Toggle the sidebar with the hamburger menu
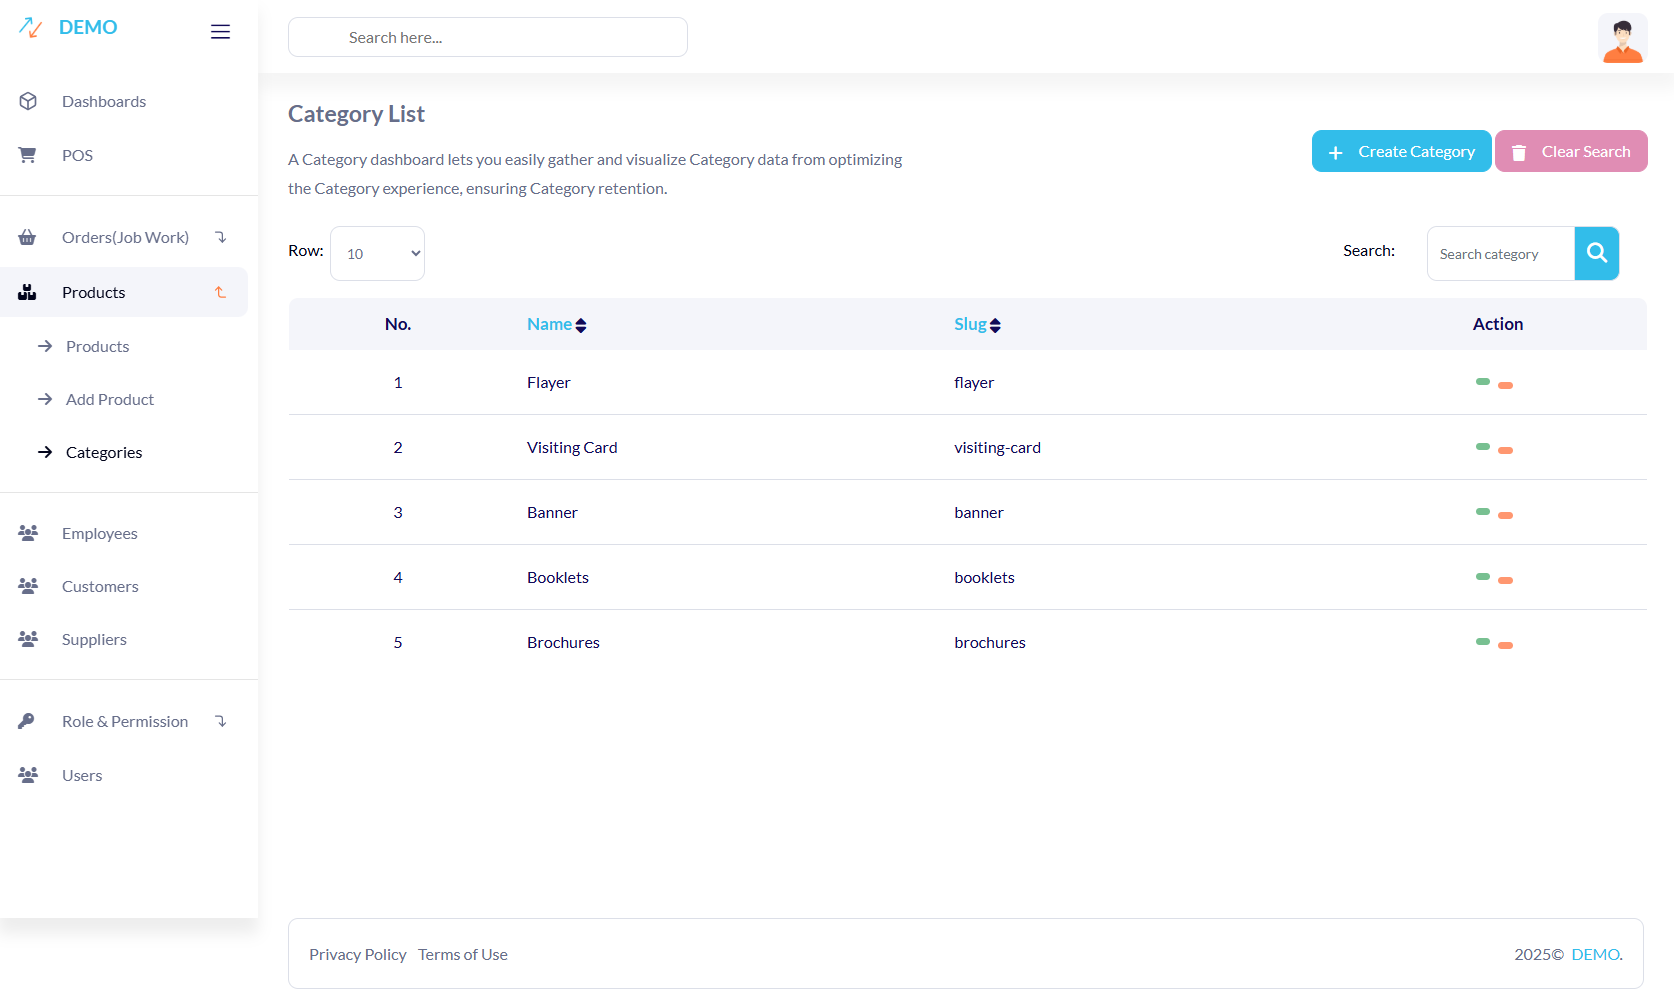Image resolution: width=1674 pixels, height=1002 pixels. 220,32
